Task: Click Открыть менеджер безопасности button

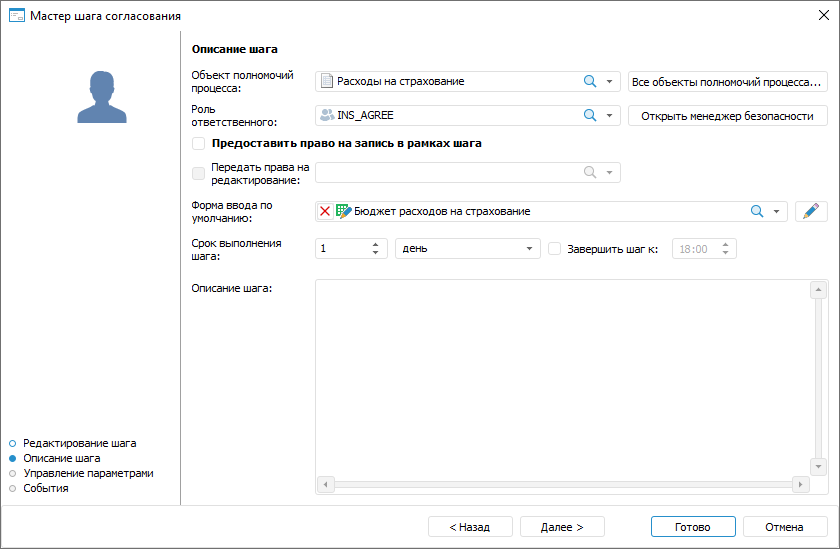Action: coord(727,115)
